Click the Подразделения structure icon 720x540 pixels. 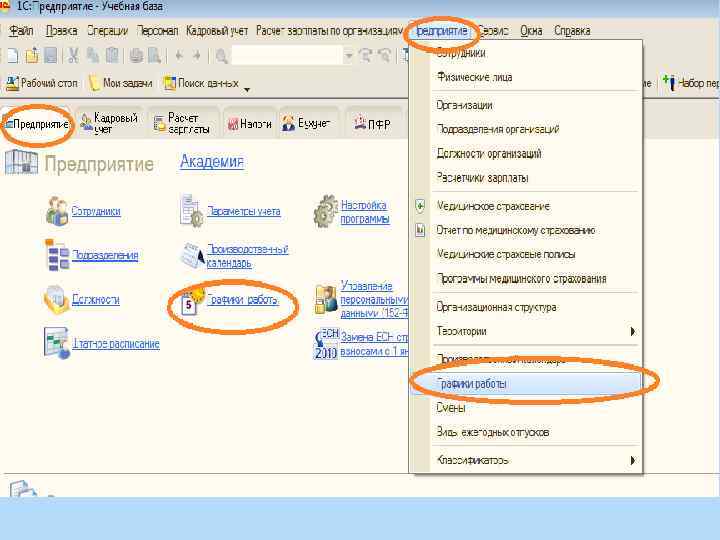(57, 254)
